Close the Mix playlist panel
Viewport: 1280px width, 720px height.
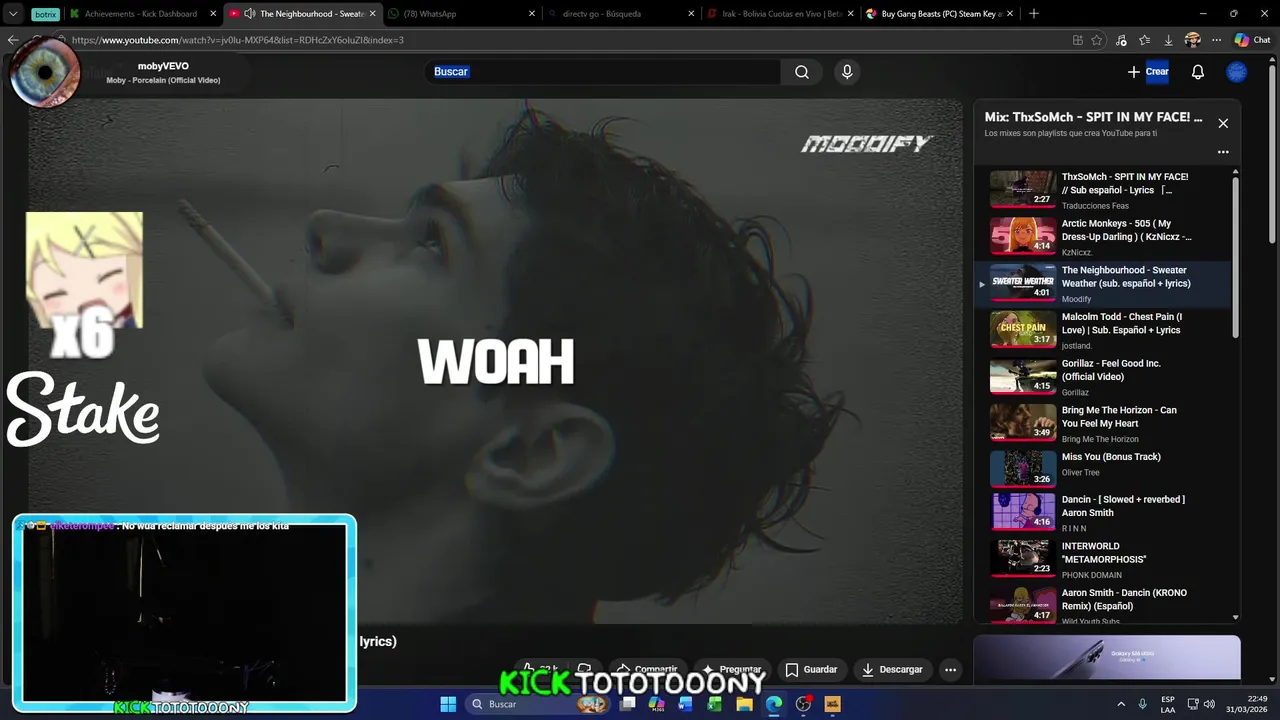1223,123
